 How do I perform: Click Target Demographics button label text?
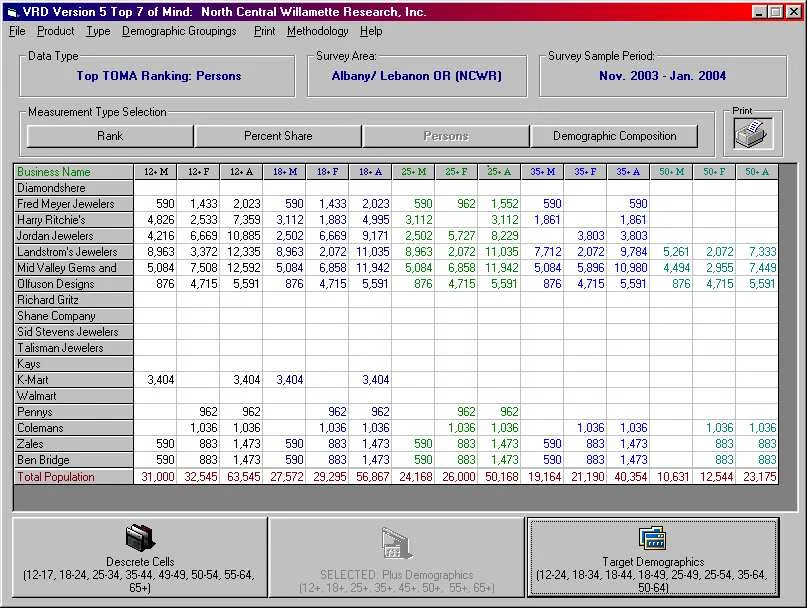click(653, 562)
